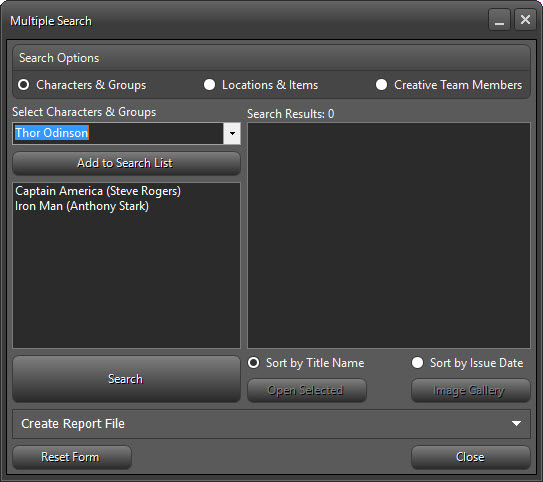Click inside the empty search results list
This screenshot has height=482, width=543.
[x=389, y=235]
